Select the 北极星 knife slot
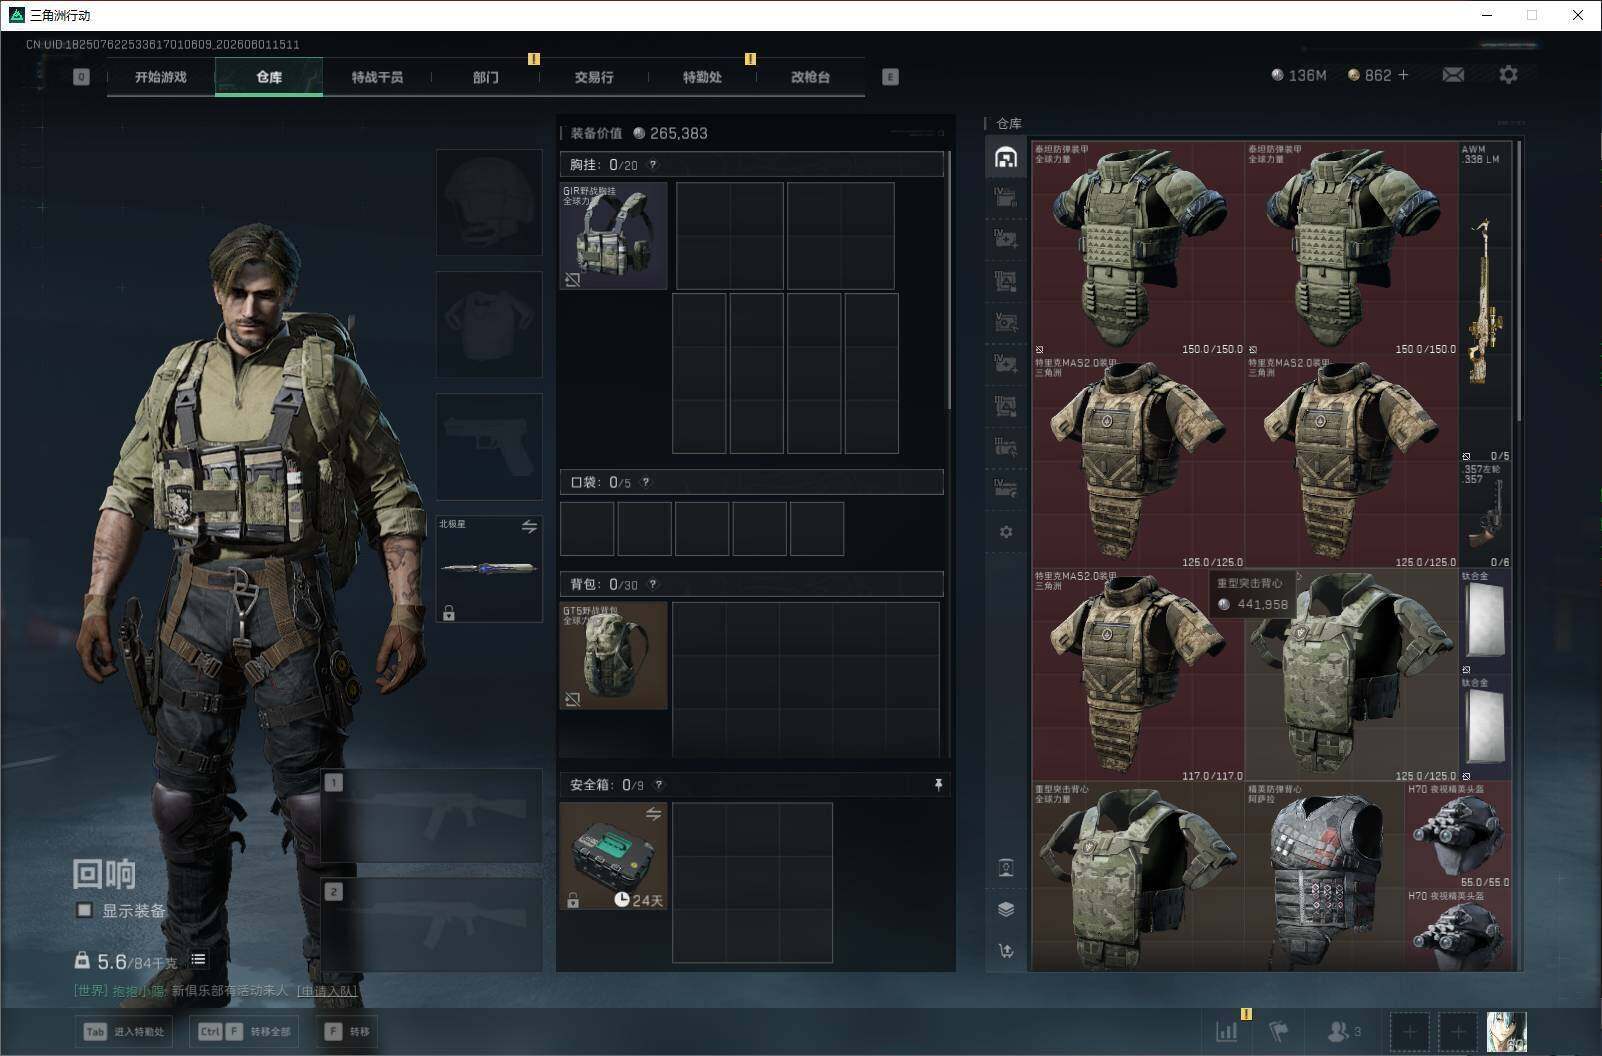 coord(489,568)
